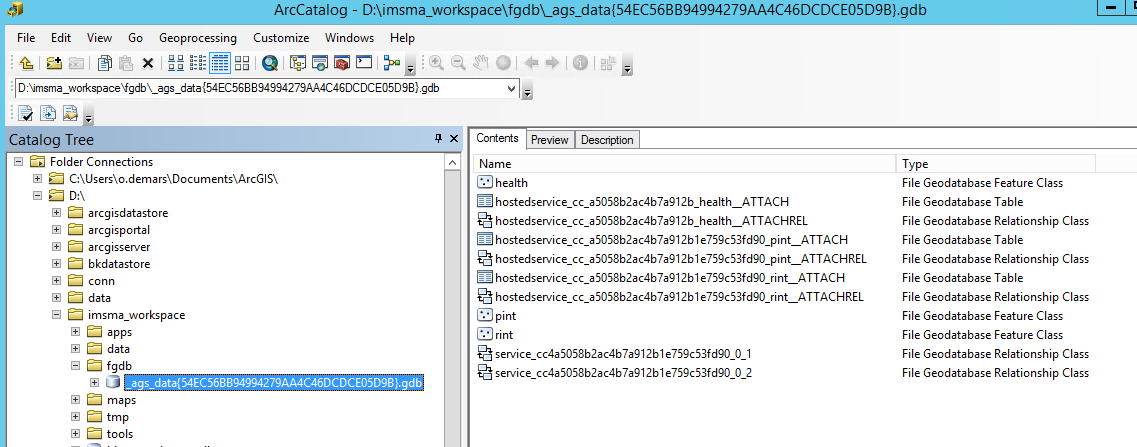
Task: Sort contents by Type column header
Action: point(996,164)
